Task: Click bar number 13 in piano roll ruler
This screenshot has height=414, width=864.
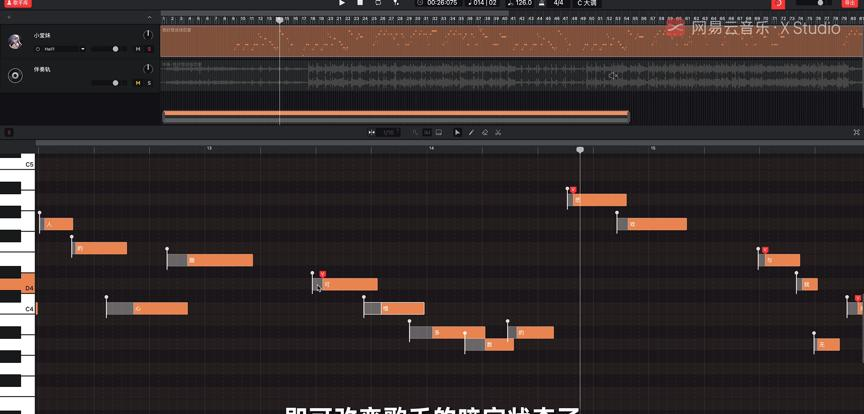Action: [x=209, y=148]
